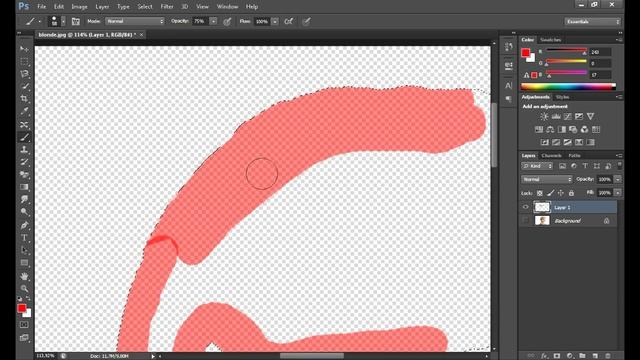Open the Filter menu
The image size is (640, 360).
[167, 7]
